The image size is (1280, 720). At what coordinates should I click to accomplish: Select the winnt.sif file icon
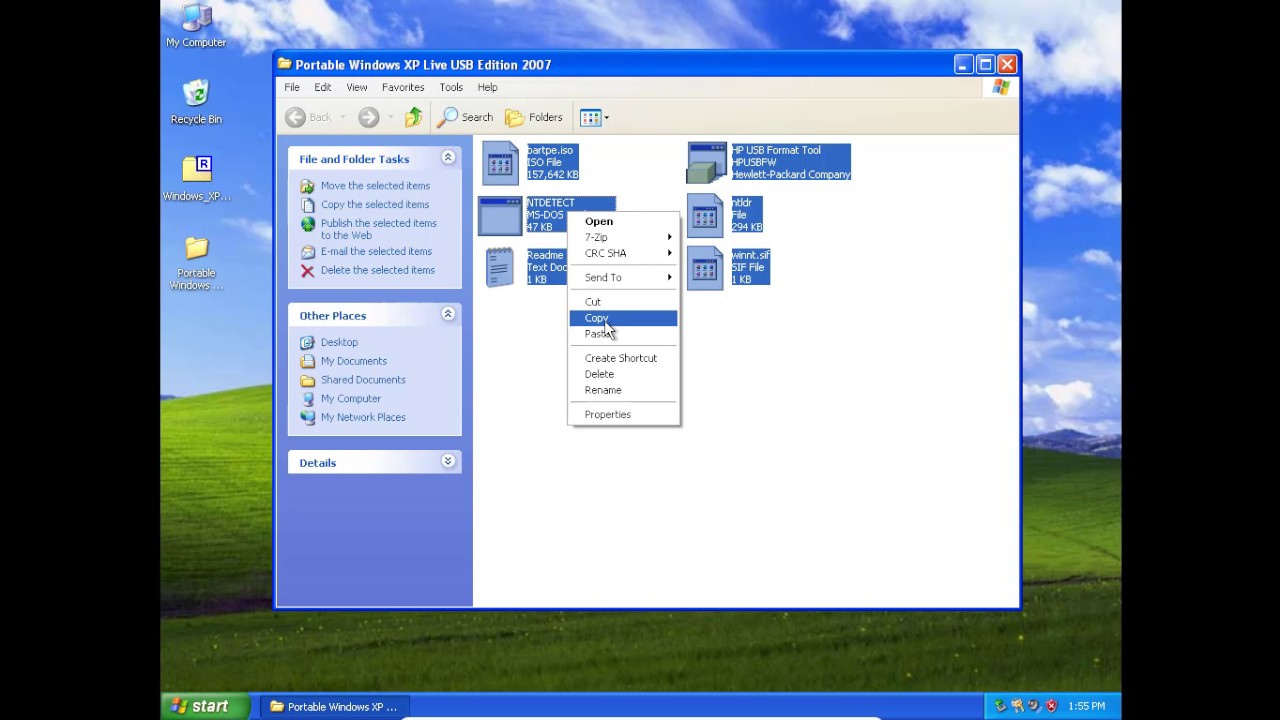[705, 267]
